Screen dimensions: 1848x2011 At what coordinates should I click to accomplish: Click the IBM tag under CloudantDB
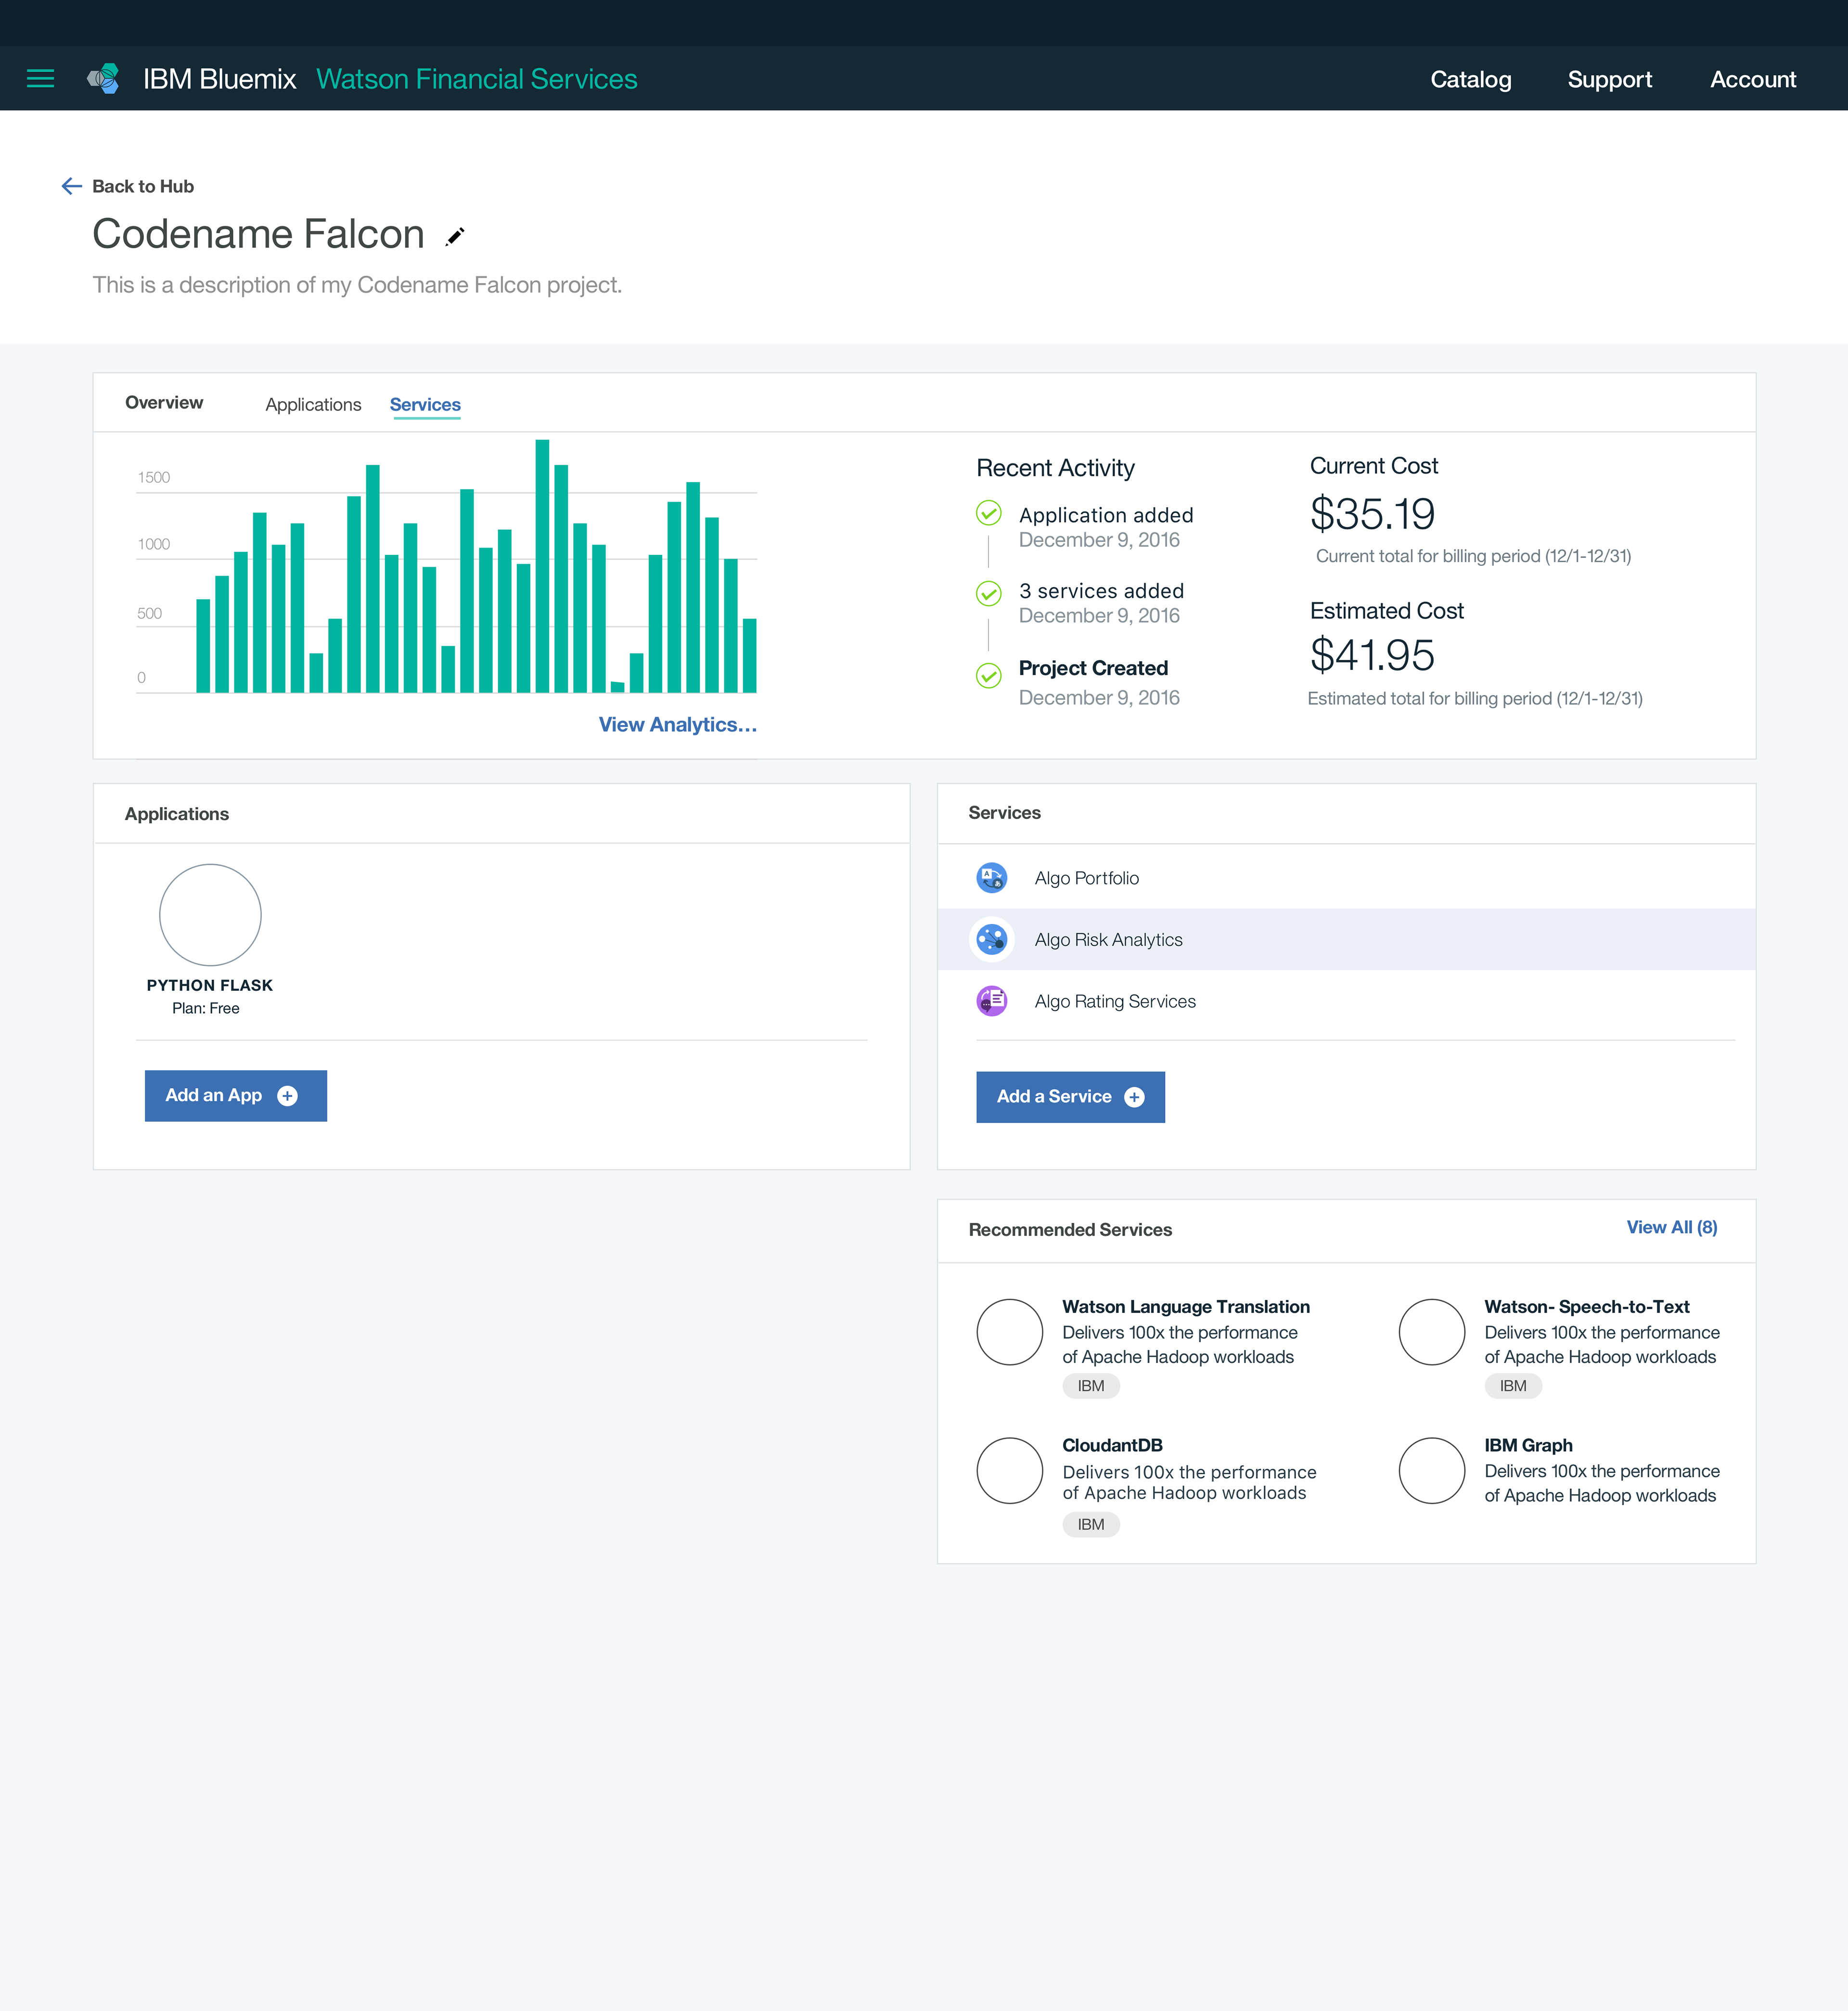pyautogui.click(x=1090, y=1525)
